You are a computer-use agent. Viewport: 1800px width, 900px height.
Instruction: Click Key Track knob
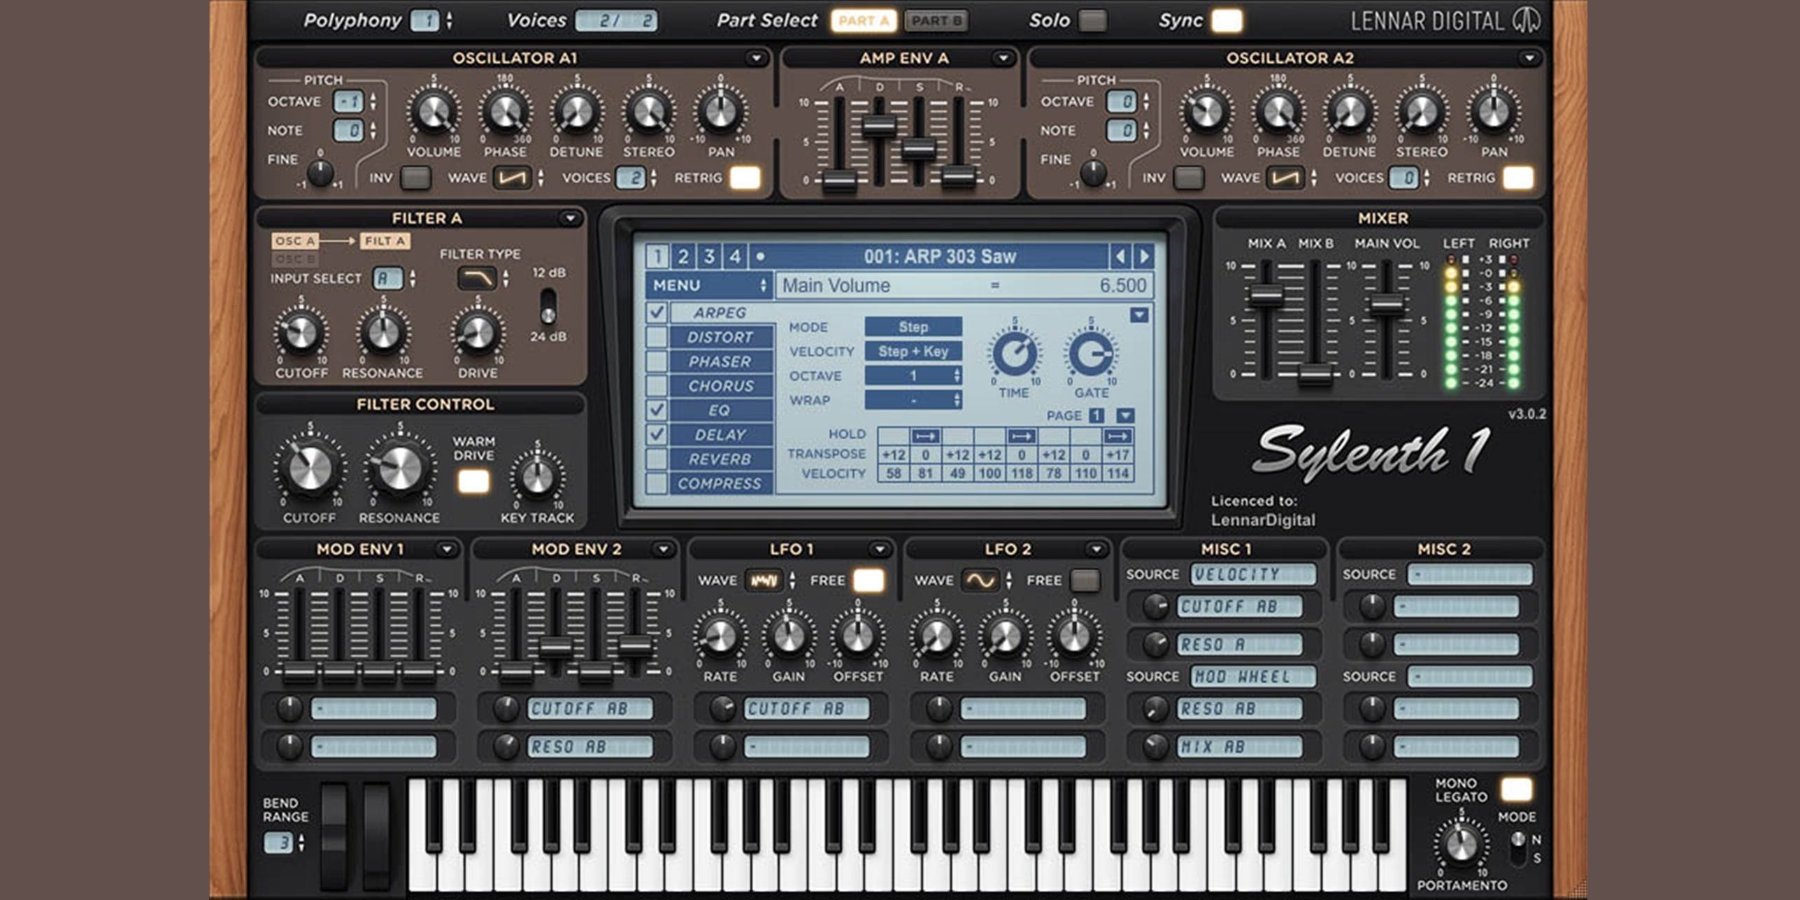point(538,477)
